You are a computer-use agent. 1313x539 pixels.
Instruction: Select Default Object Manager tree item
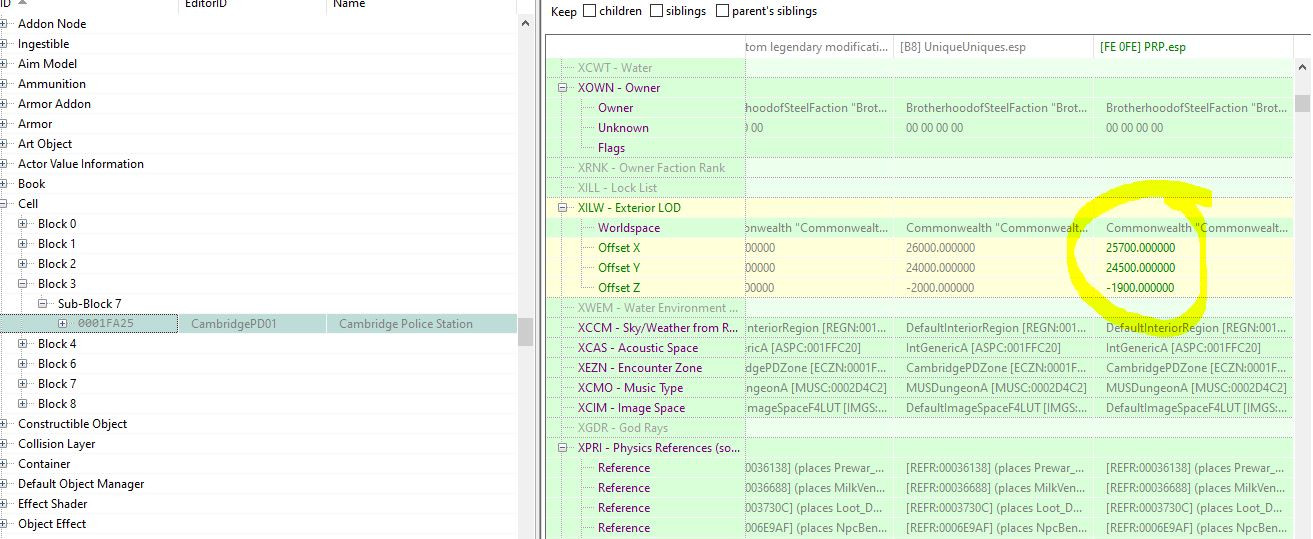click(x=81, y=484)
